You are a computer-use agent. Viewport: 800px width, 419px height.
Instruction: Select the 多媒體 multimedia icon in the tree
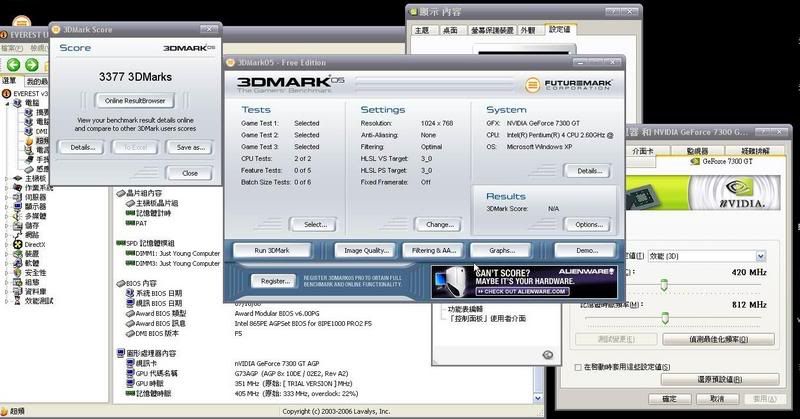[18, 216]
